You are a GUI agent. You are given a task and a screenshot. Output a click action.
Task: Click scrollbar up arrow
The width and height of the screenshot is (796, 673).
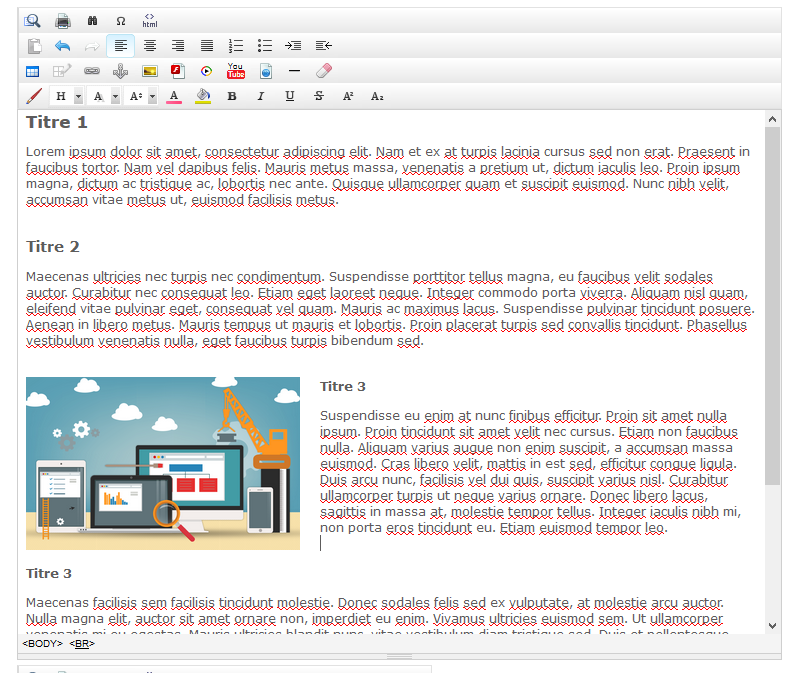(772, 119)
